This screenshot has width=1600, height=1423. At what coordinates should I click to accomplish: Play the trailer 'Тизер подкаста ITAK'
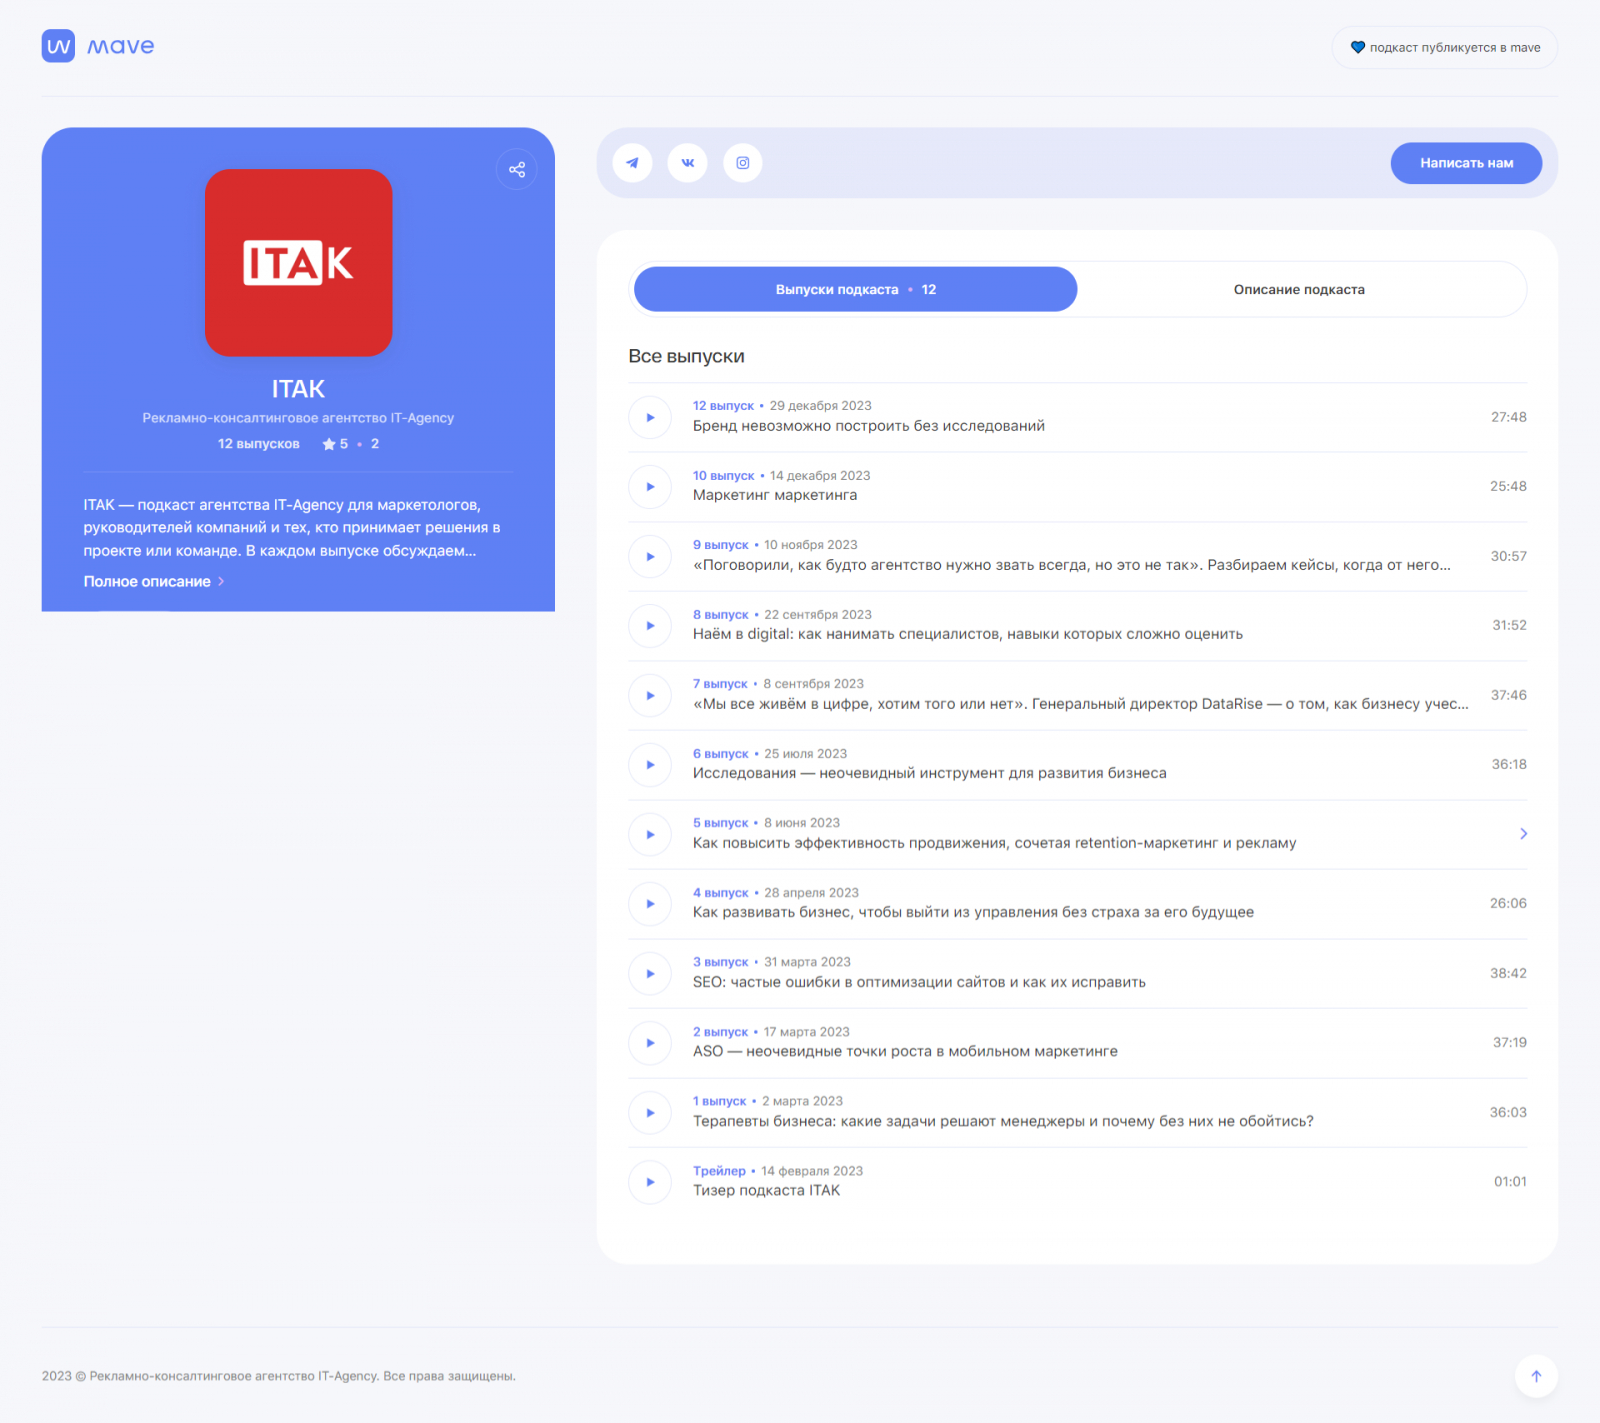650,1182
